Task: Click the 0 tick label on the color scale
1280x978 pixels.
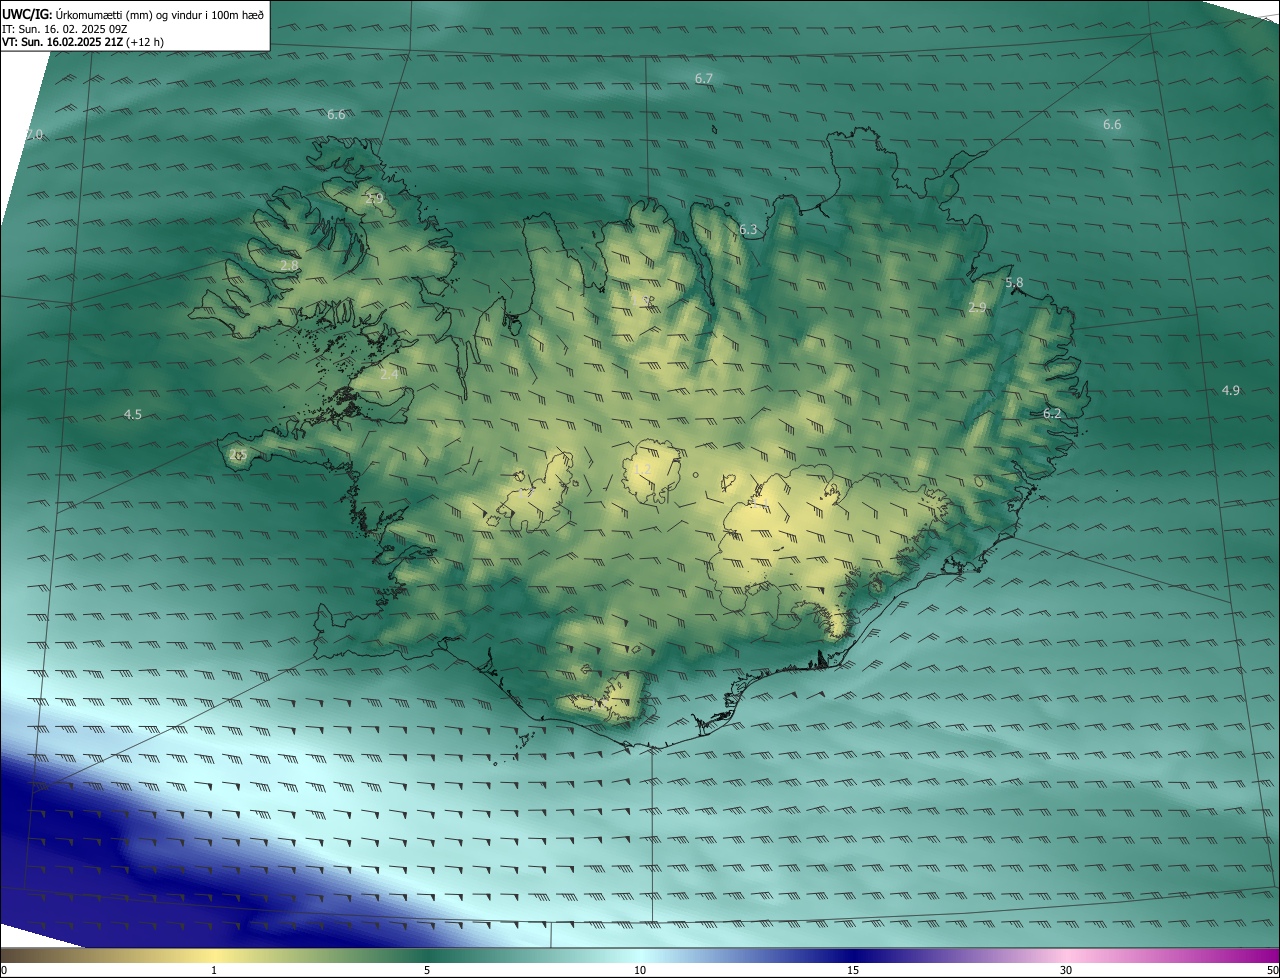Action: [4, 970]
